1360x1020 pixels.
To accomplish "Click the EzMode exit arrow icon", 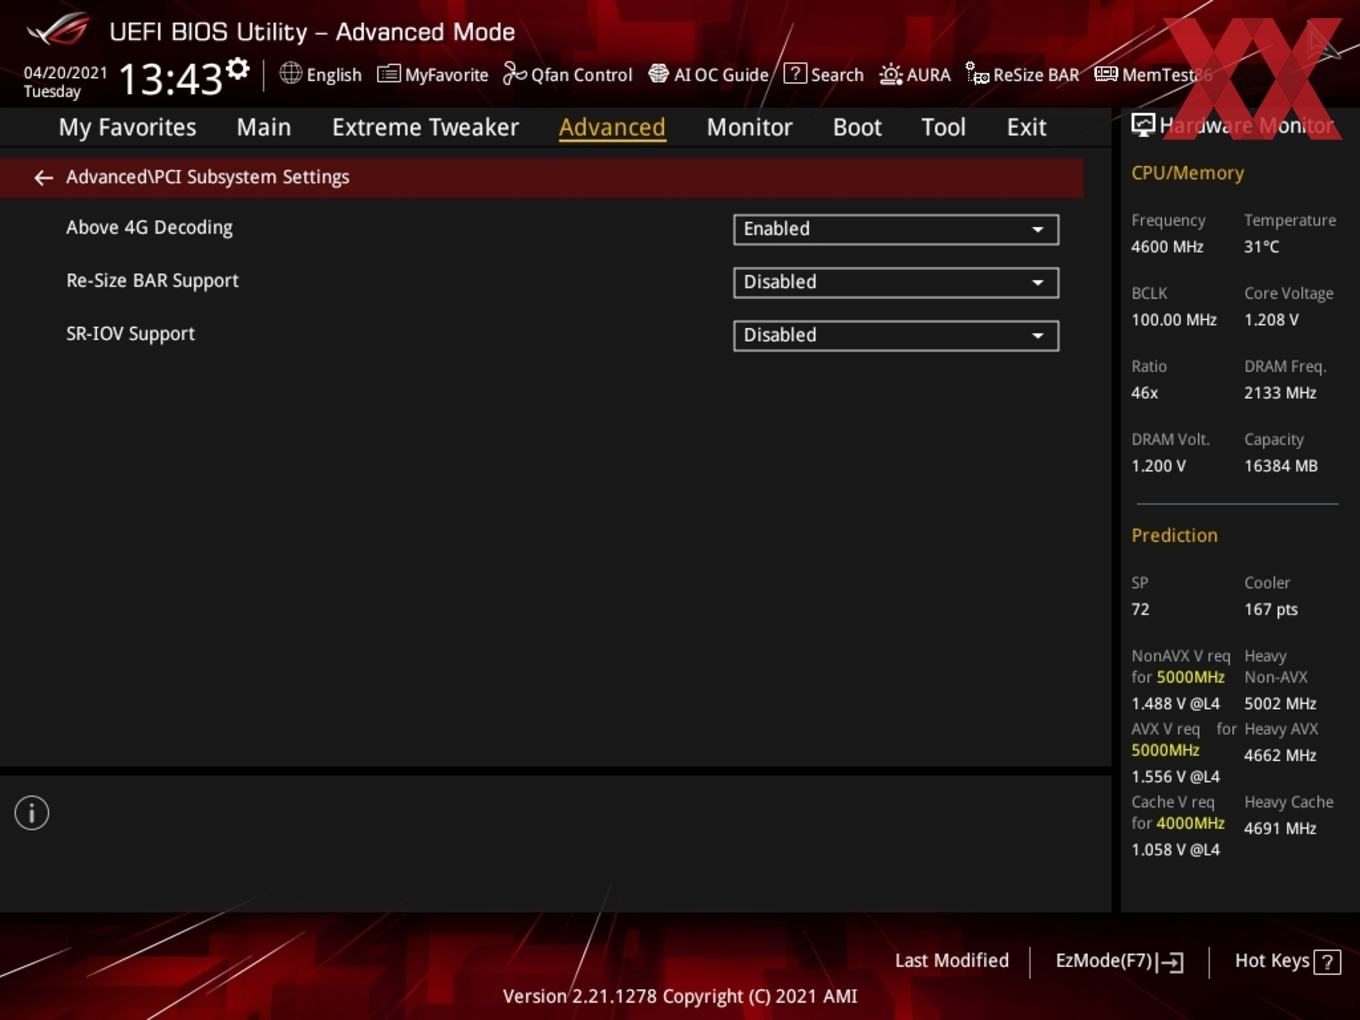I will click(x=1171, y=962).
